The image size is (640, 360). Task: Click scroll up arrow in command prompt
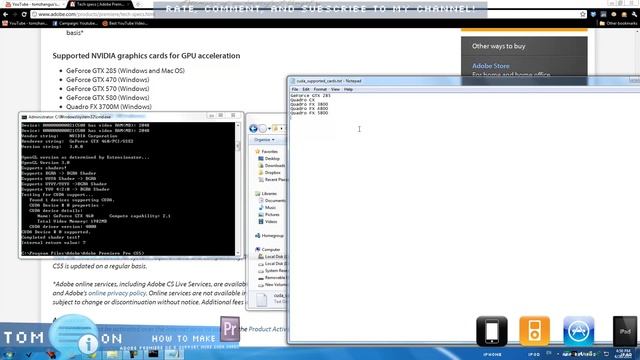point(238,125)
